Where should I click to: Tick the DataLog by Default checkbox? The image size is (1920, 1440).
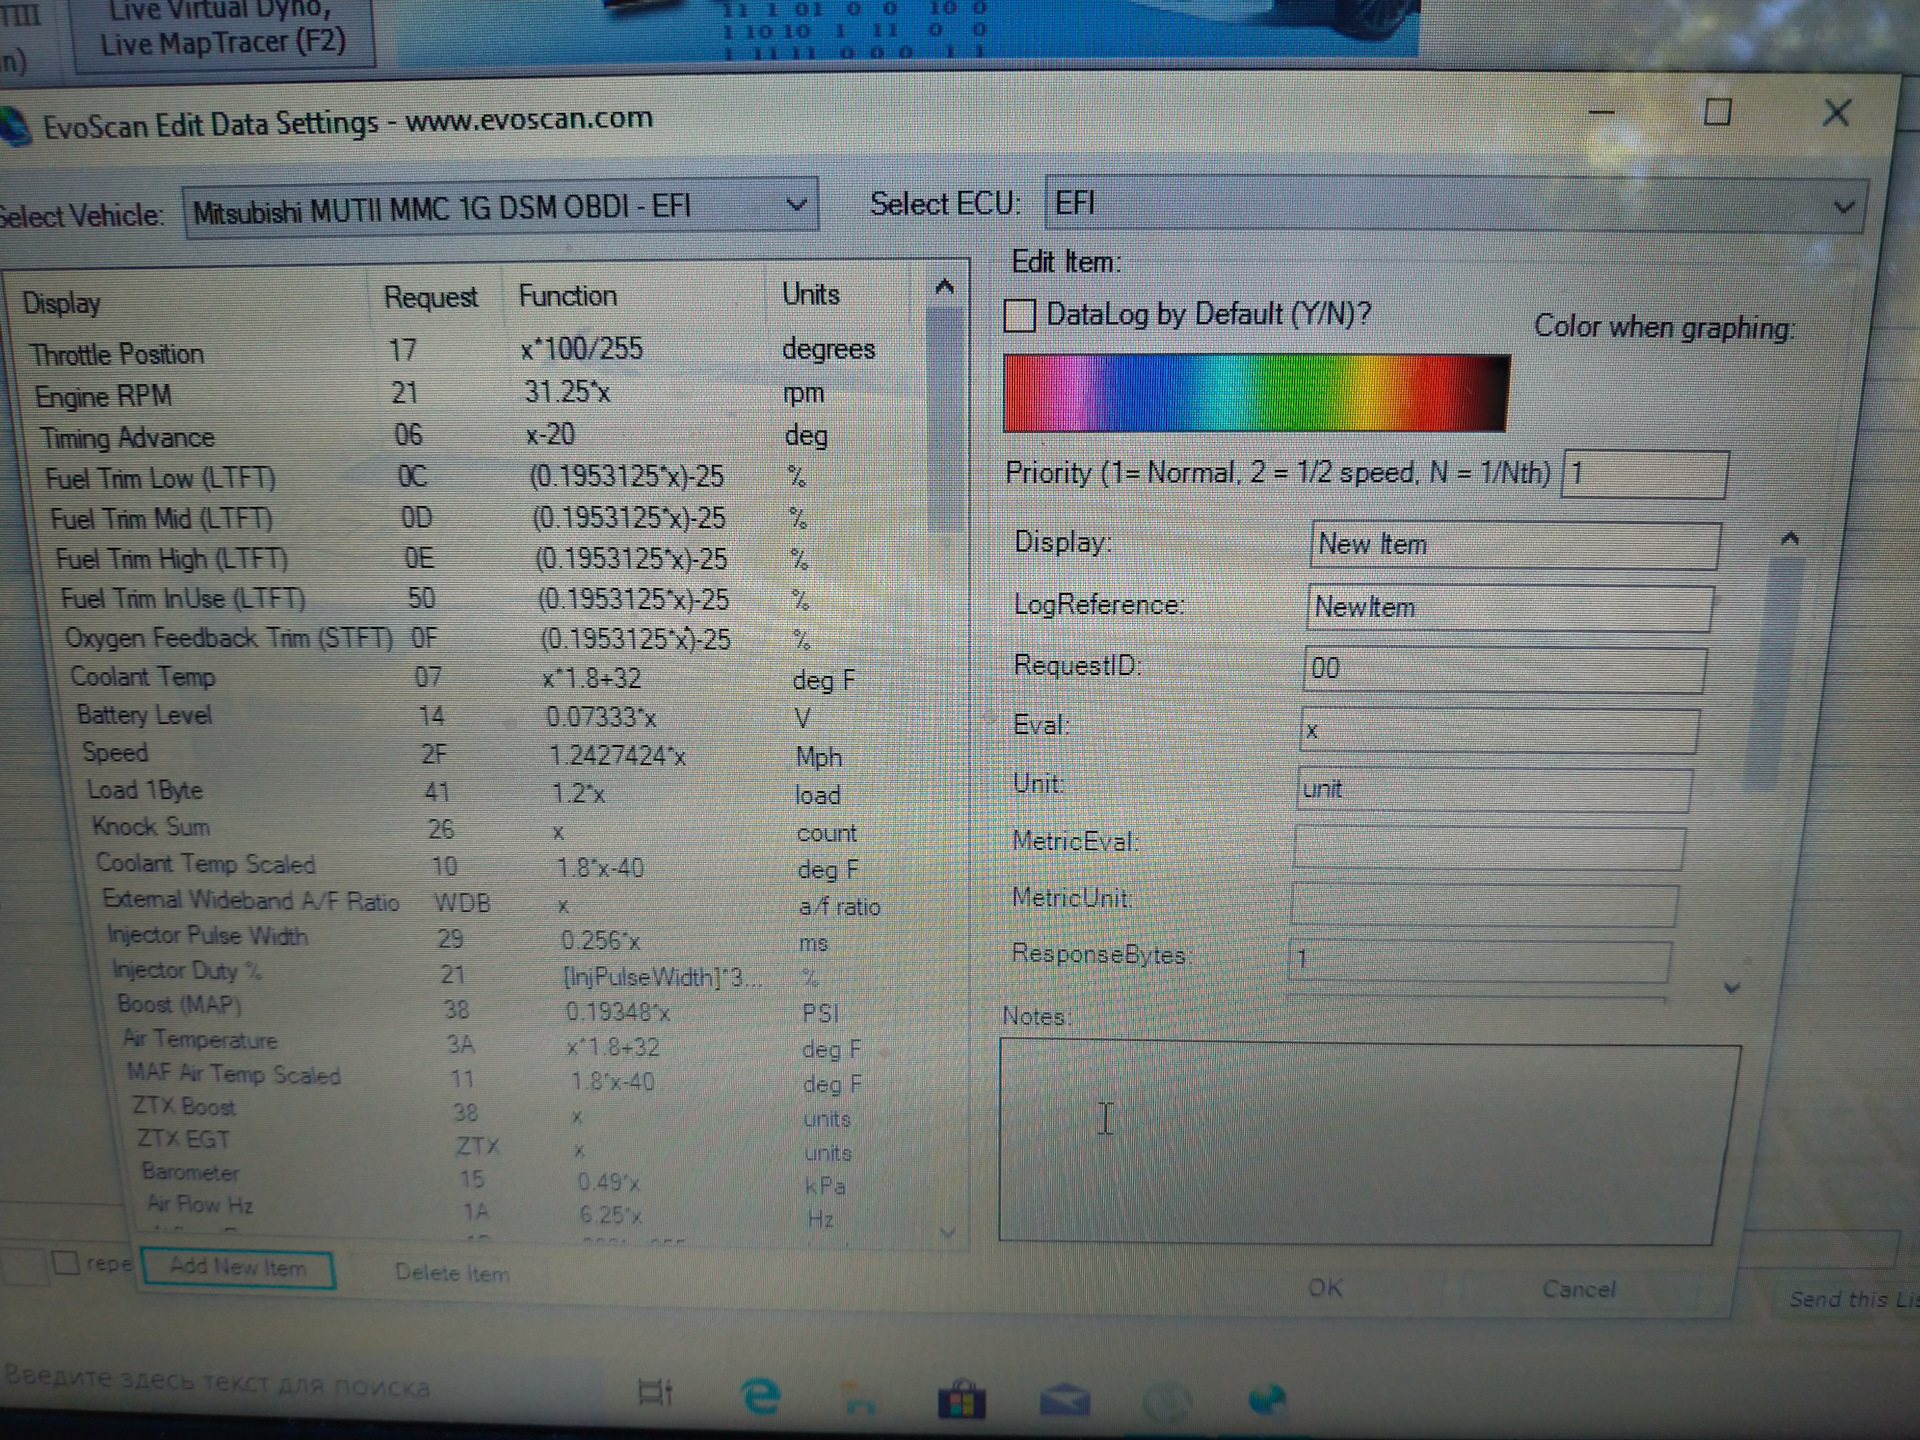tap(1019, 315)
